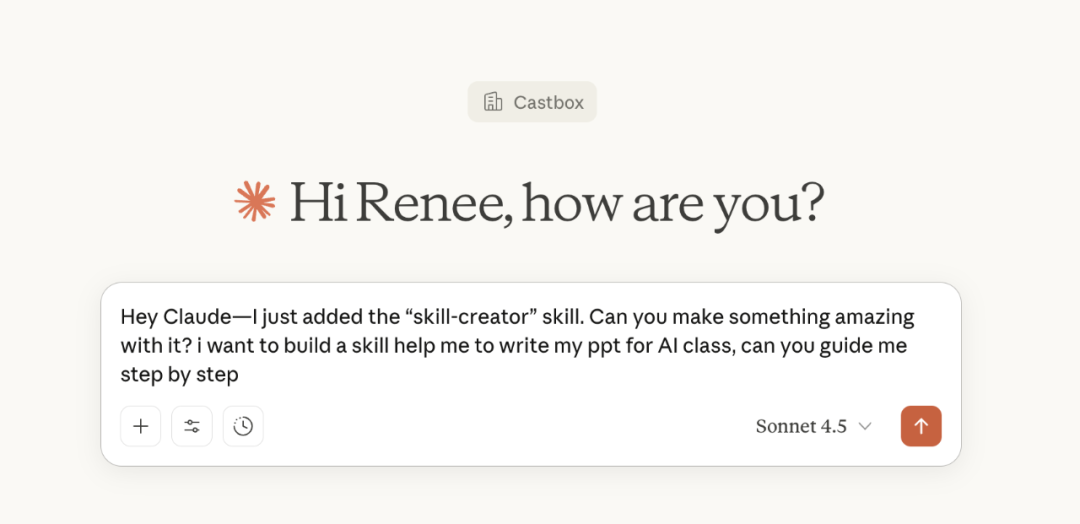
Task: Click empty composer space left of Sonnet 4.5
Action: [500, 426]
